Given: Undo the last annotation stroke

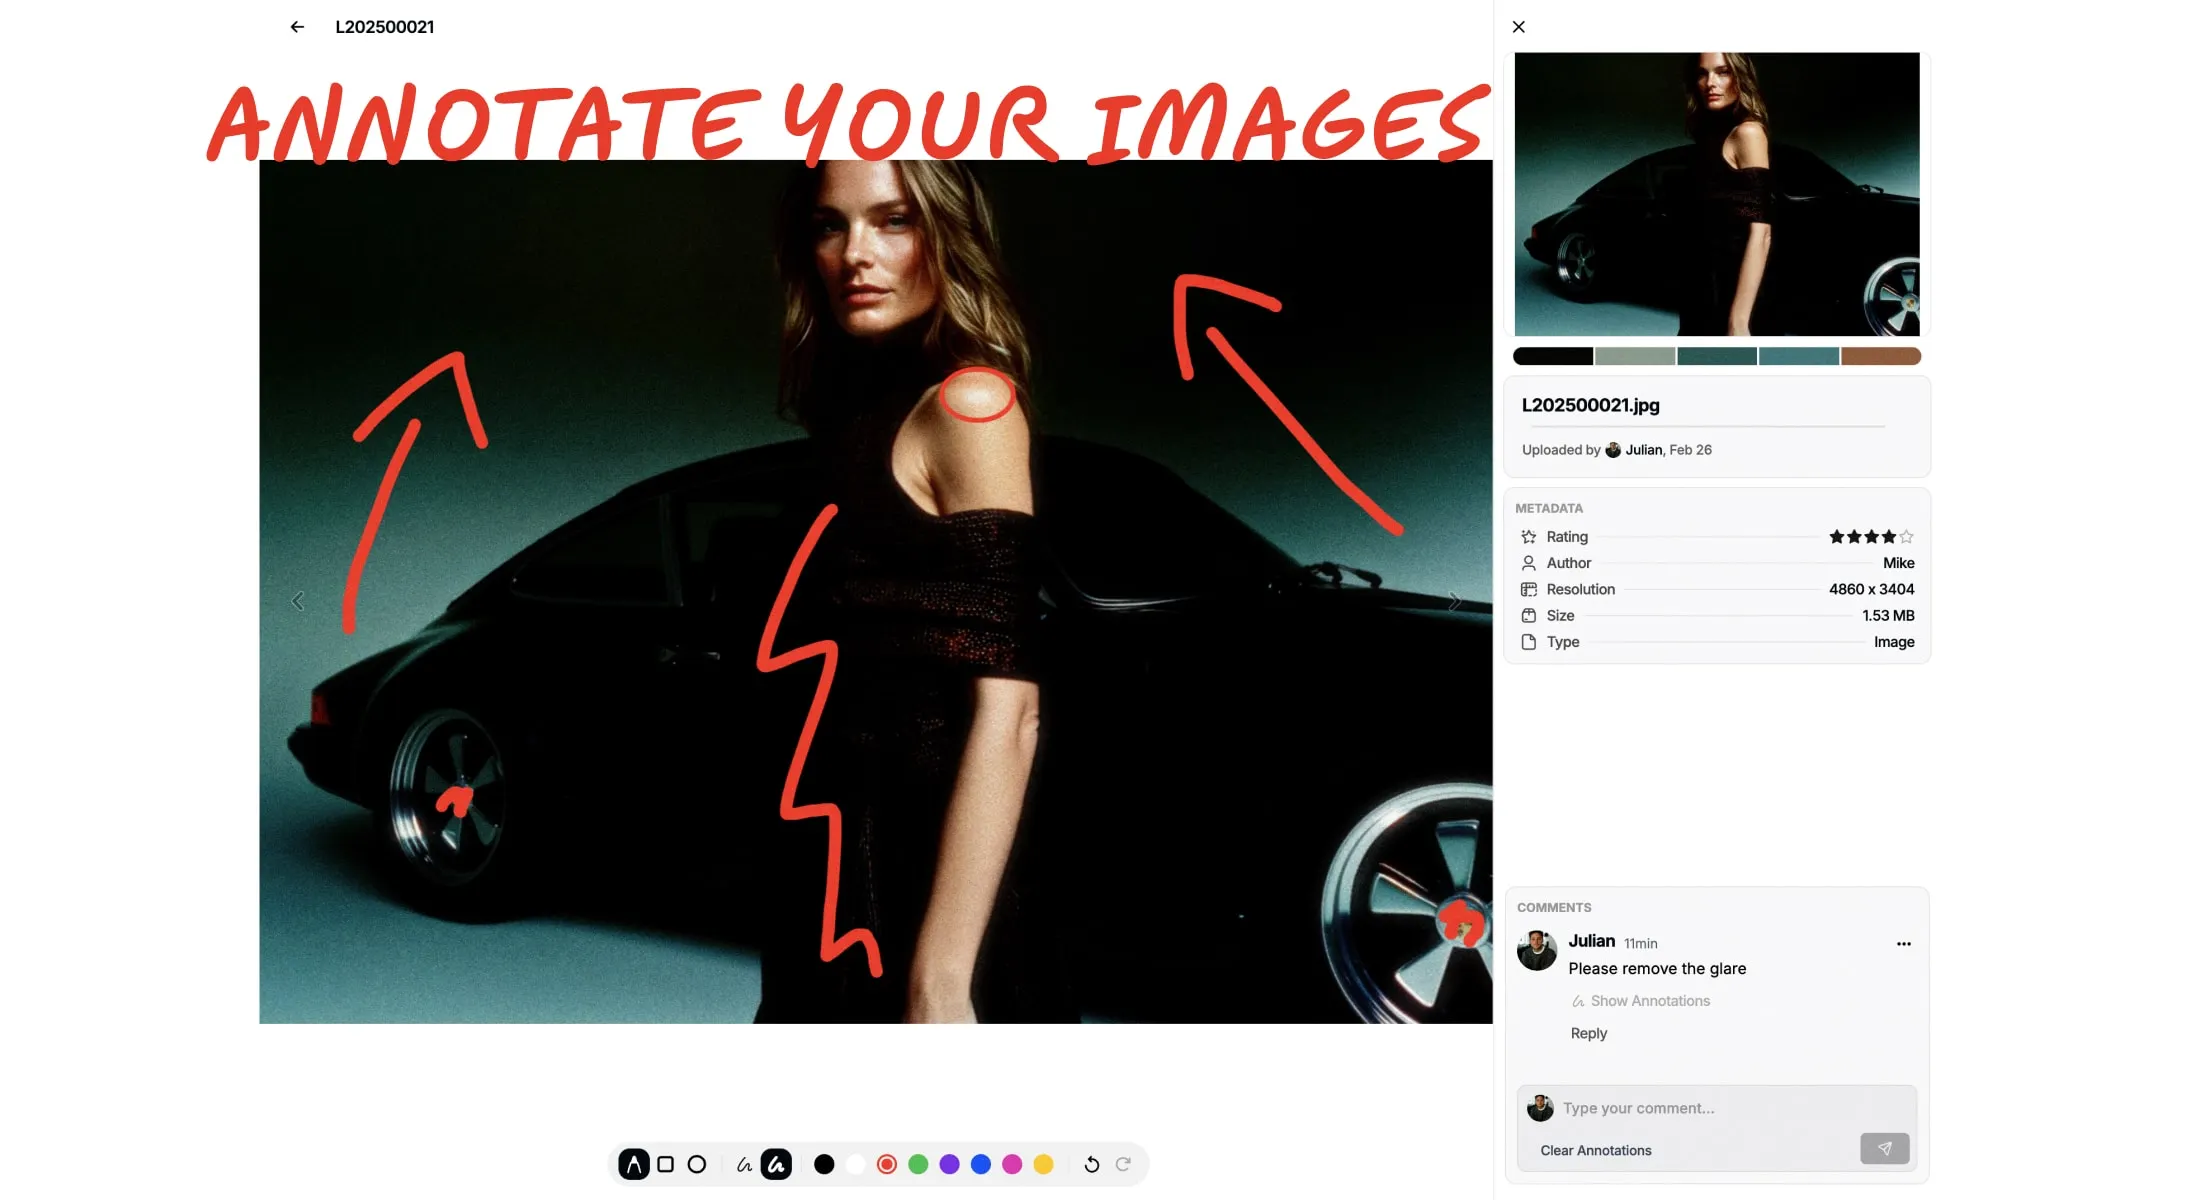Looking at the screenshot, I should click(1092, 1164).
